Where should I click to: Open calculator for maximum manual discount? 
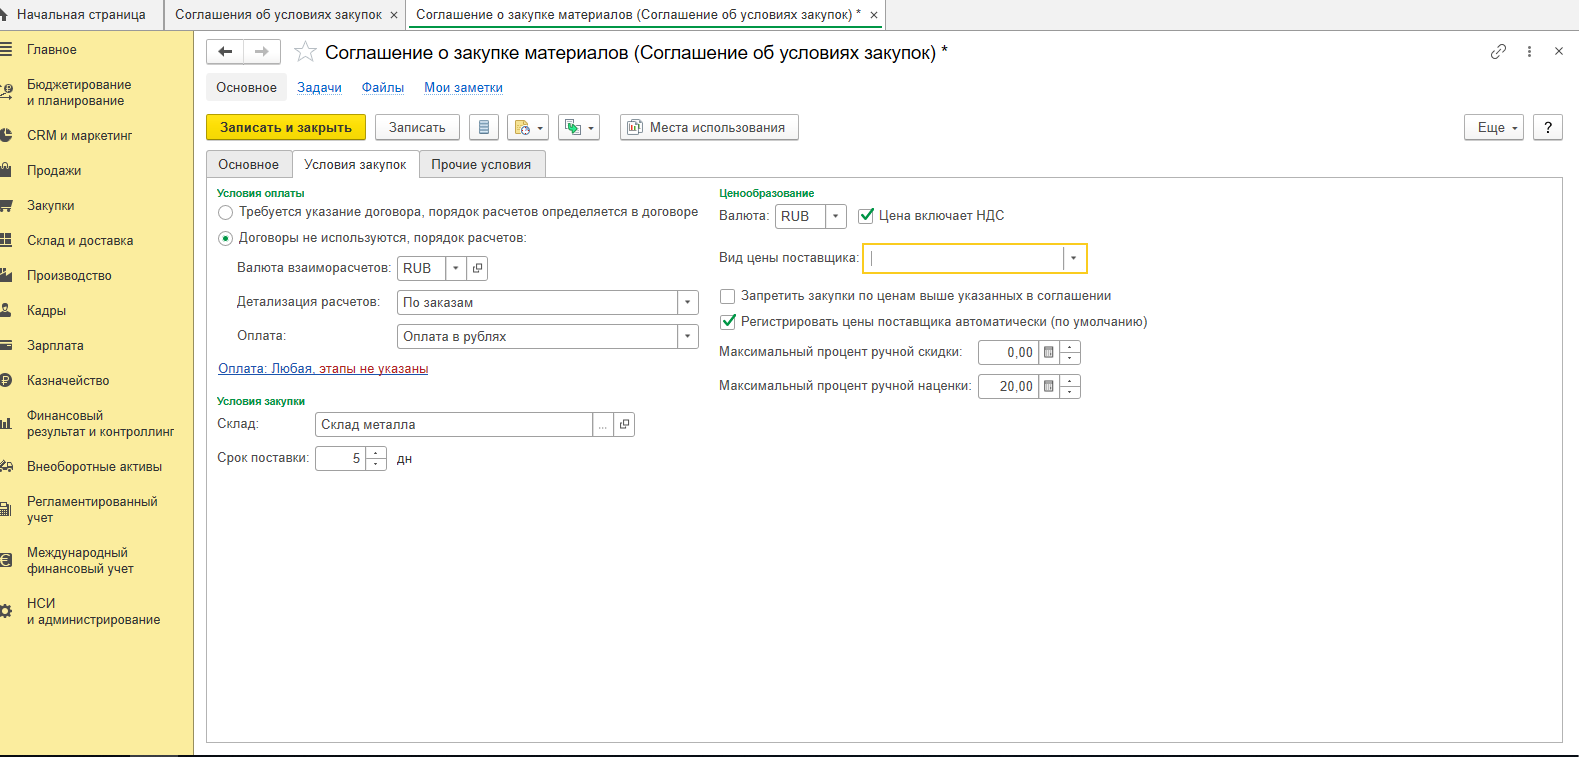coord(1048,352)
